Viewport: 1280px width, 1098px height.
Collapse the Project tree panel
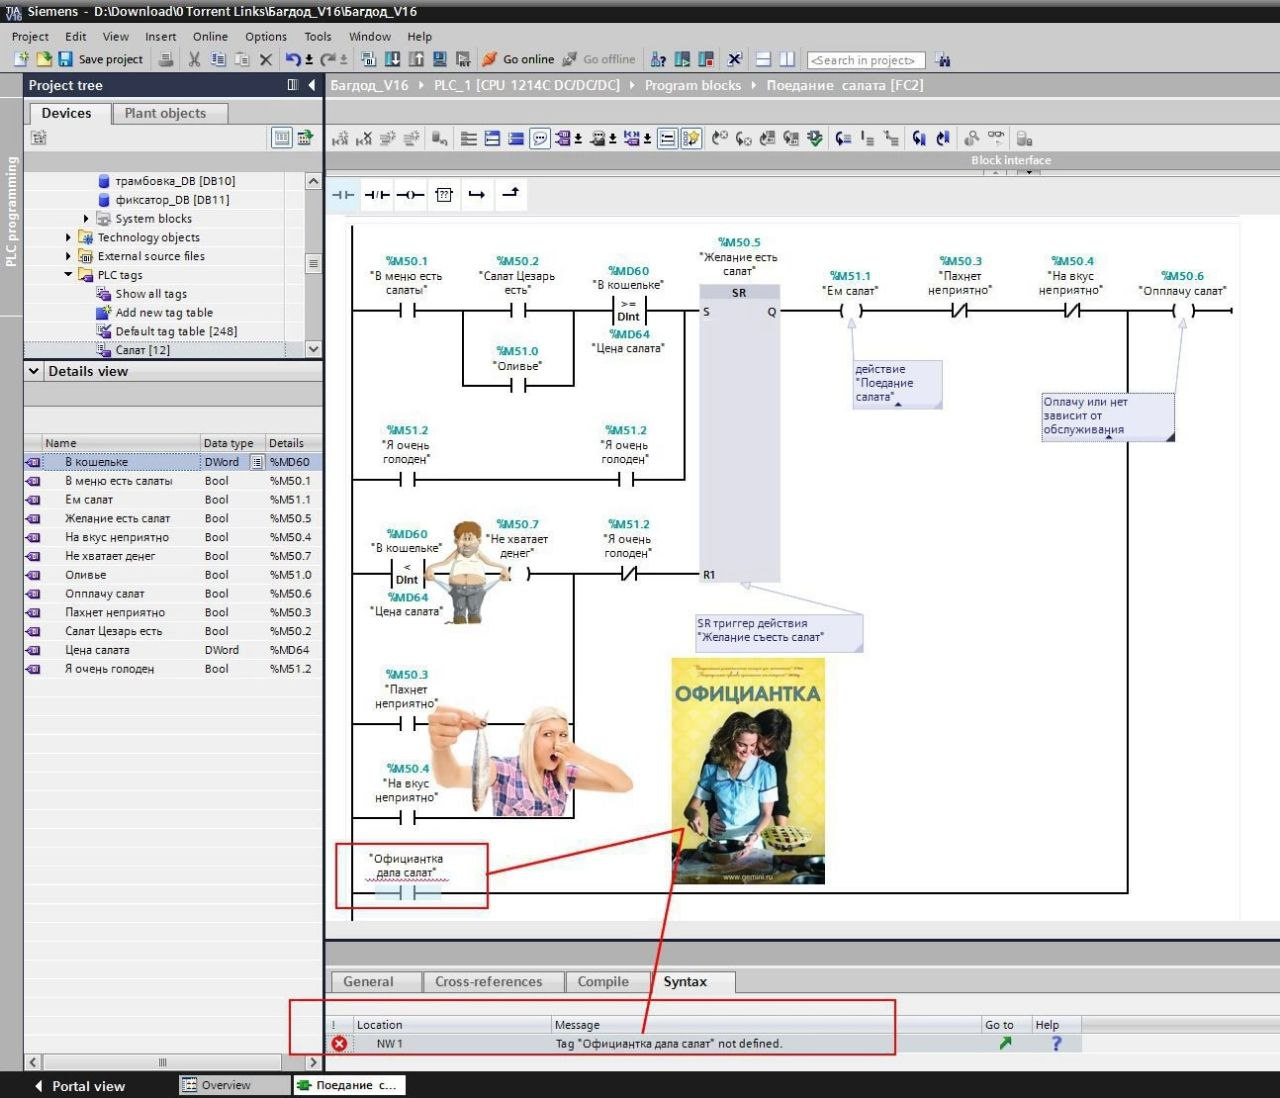pos(312,85)
